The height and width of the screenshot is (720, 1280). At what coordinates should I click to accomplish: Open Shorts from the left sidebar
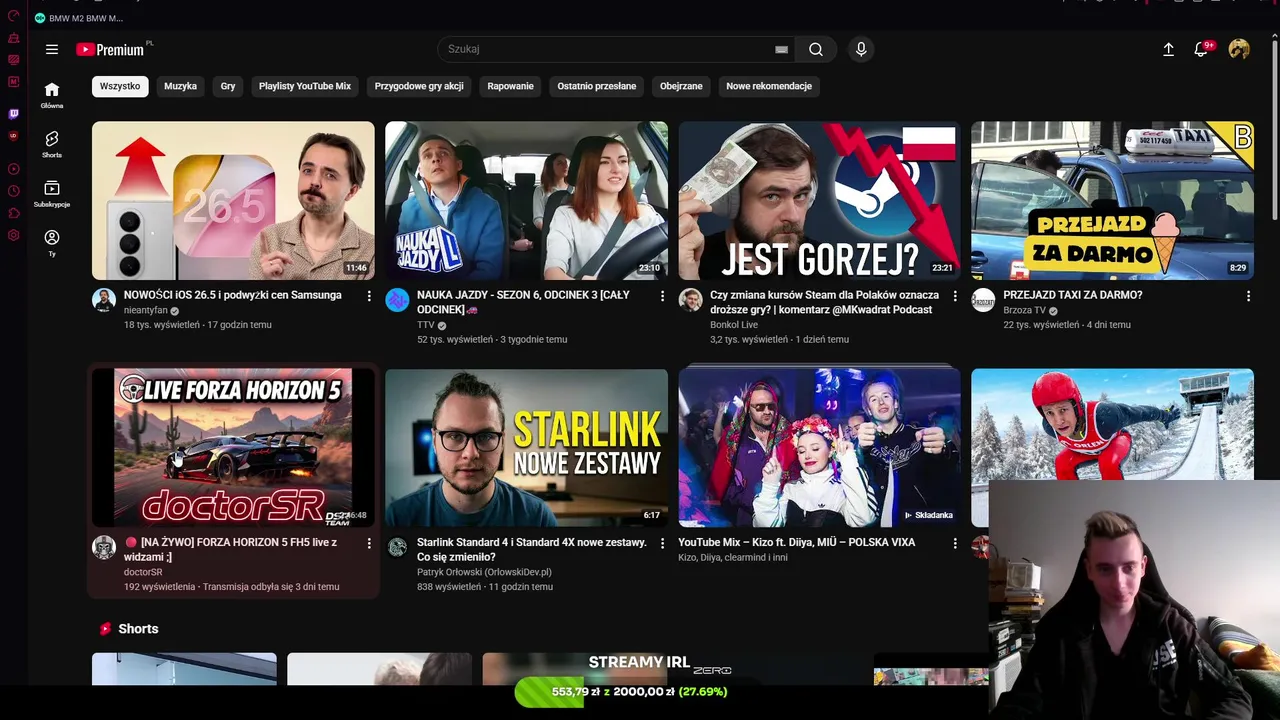click(52, 144)
